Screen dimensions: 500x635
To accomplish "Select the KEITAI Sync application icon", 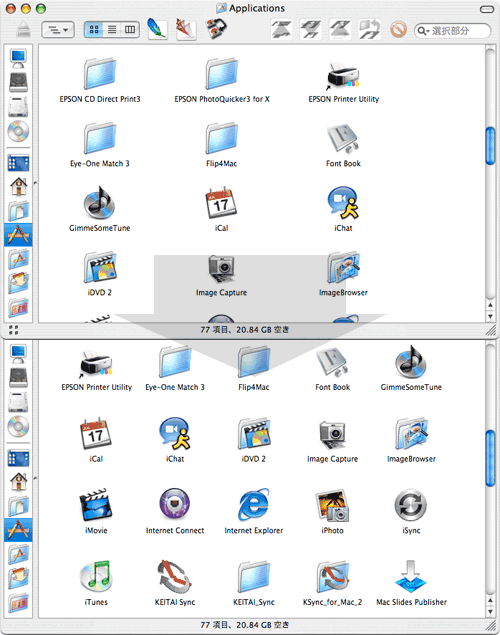I will [174, 577].
